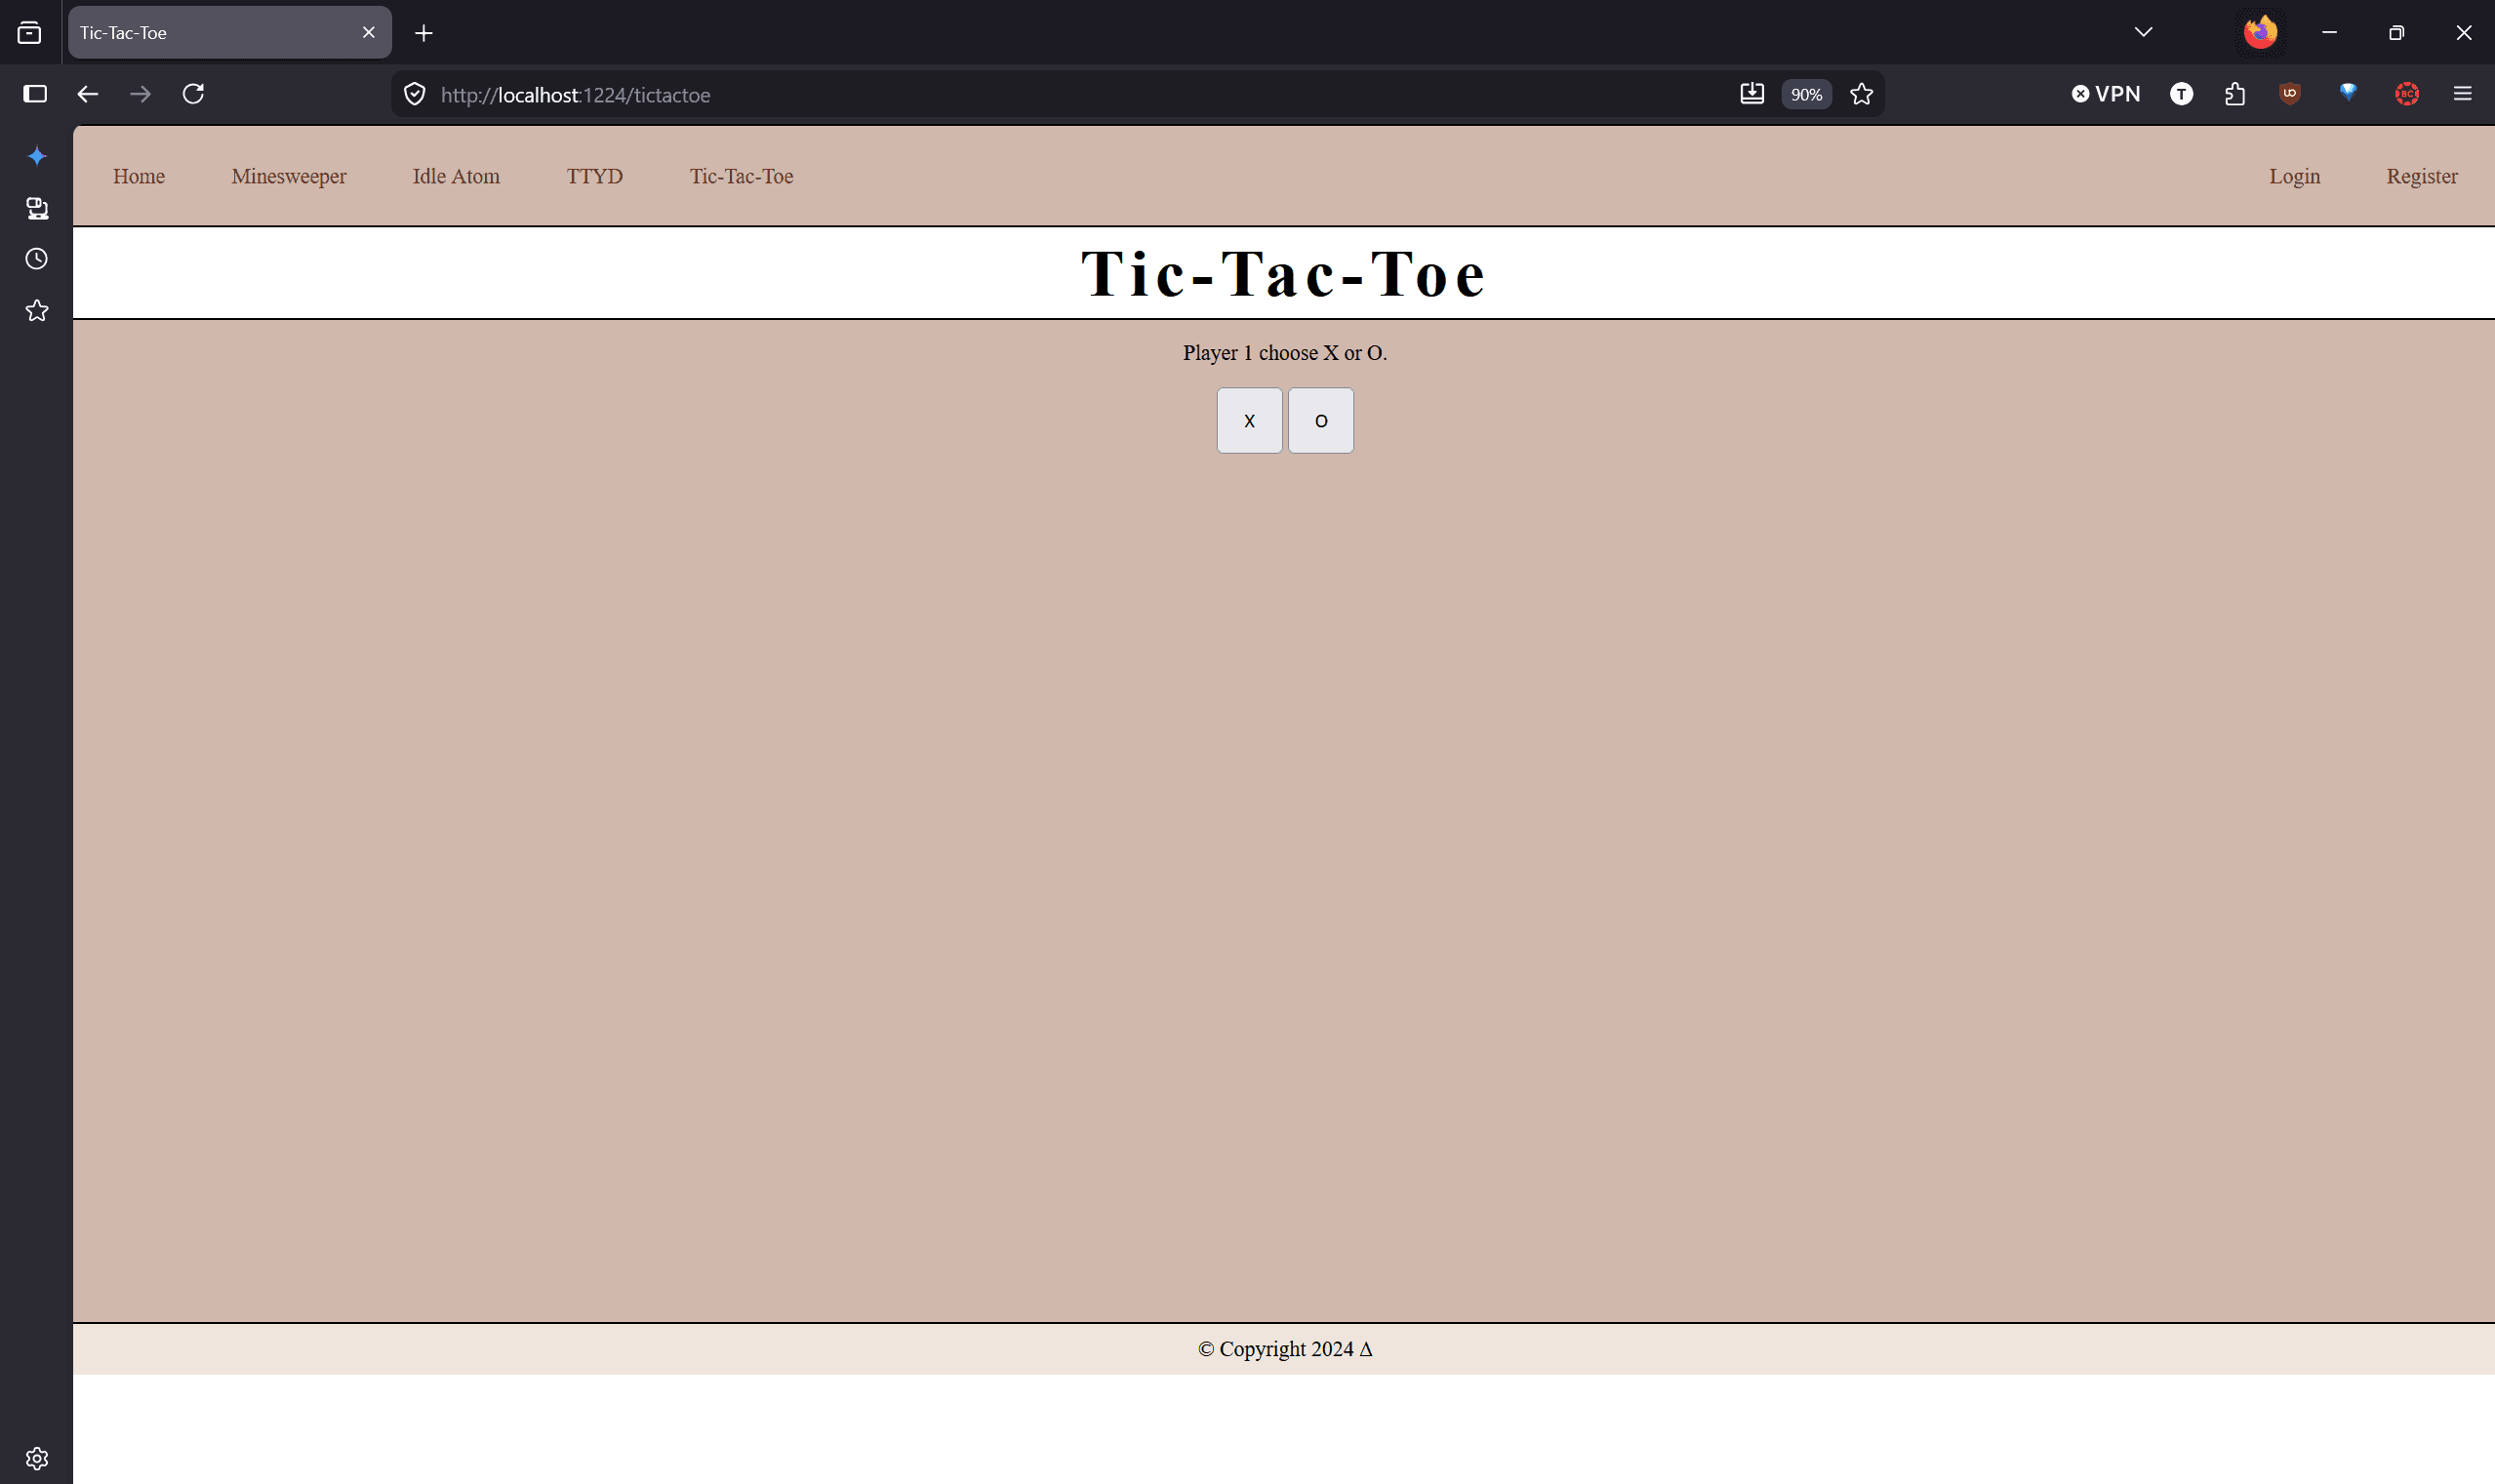Go to the Minesweeper page

(289, 176)
